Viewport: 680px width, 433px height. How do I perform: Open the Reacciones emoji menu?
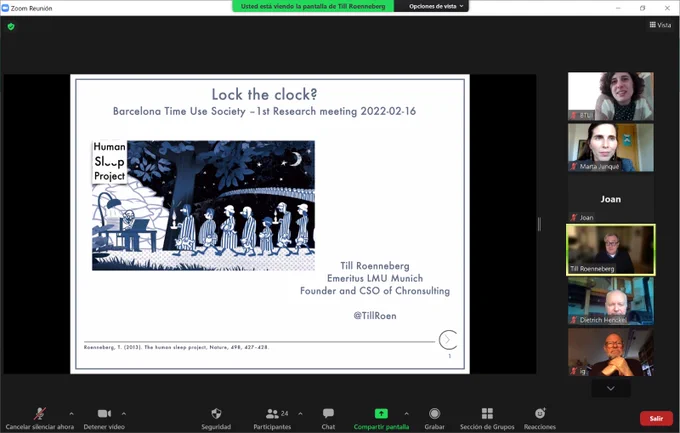[540, 418]
